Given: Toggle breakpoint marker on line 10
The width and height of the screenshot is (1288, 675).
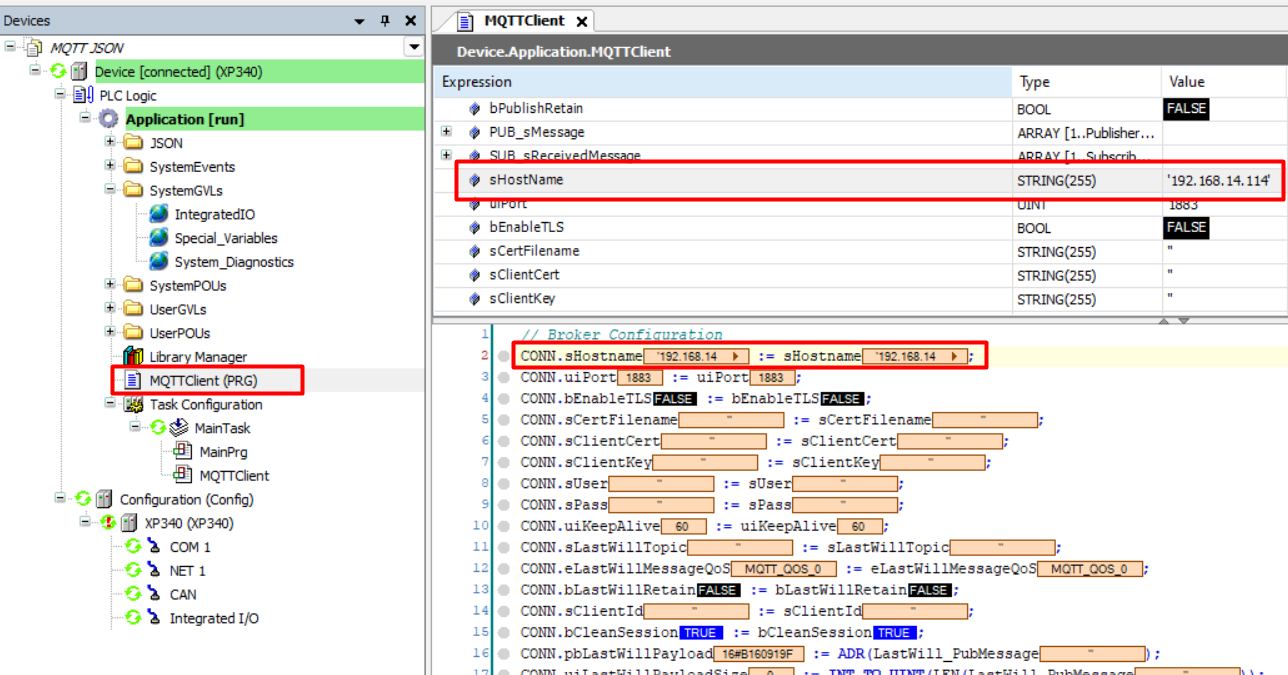Looking at the screenshot, I should [504, 526].
